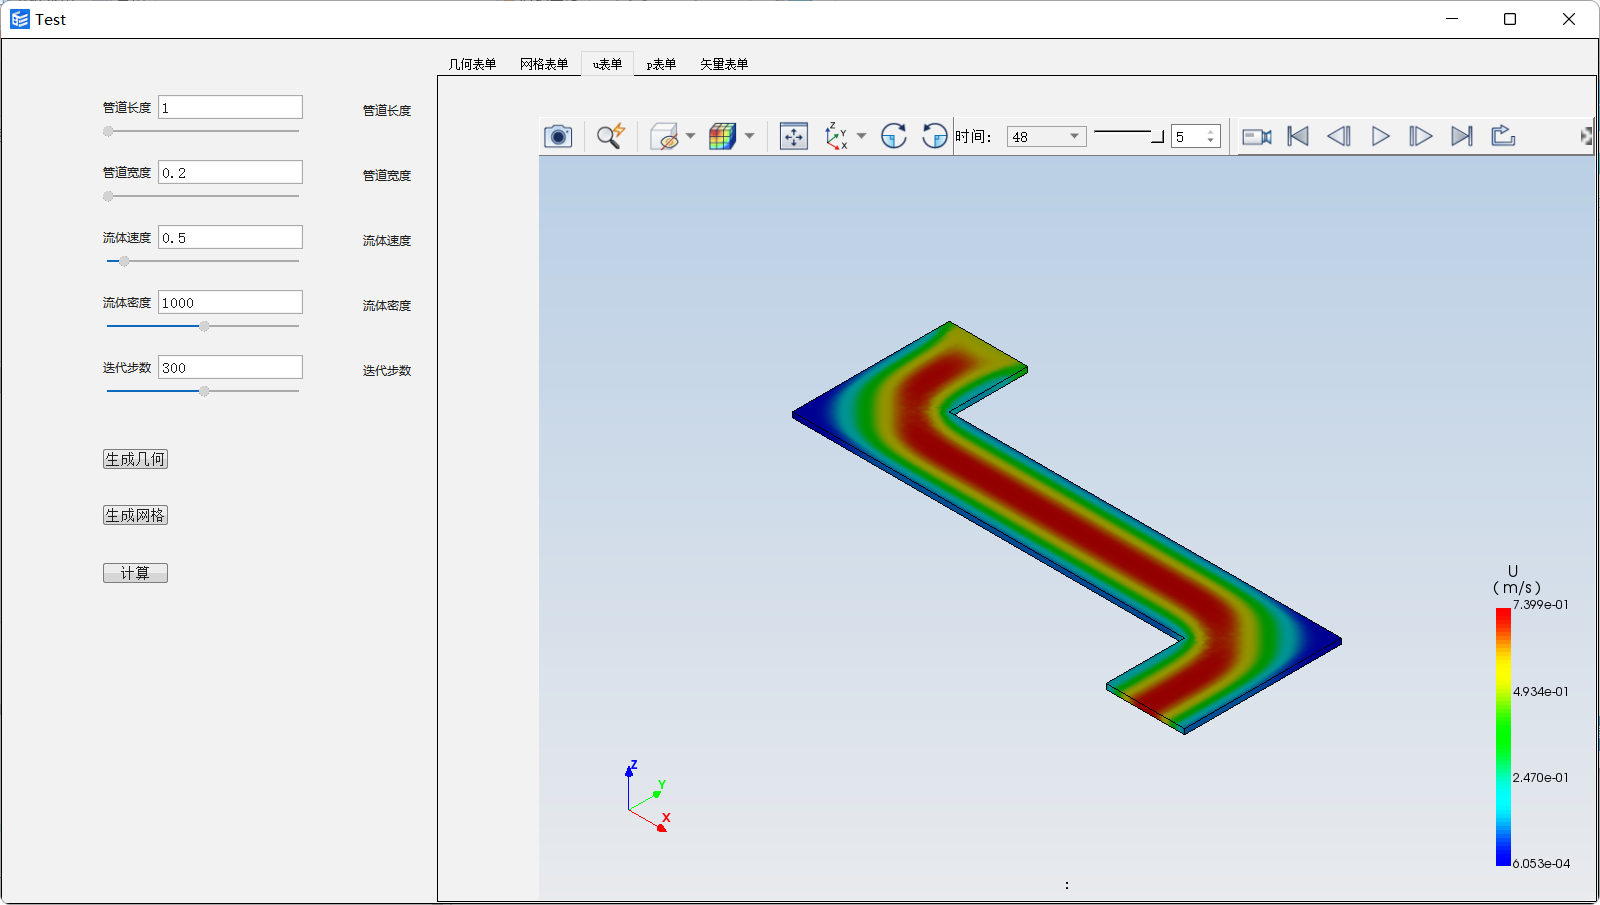This screenshot has width=1600, height=905.
Task: Jump to the first animation frame
Action: (x=1298, y=136)
